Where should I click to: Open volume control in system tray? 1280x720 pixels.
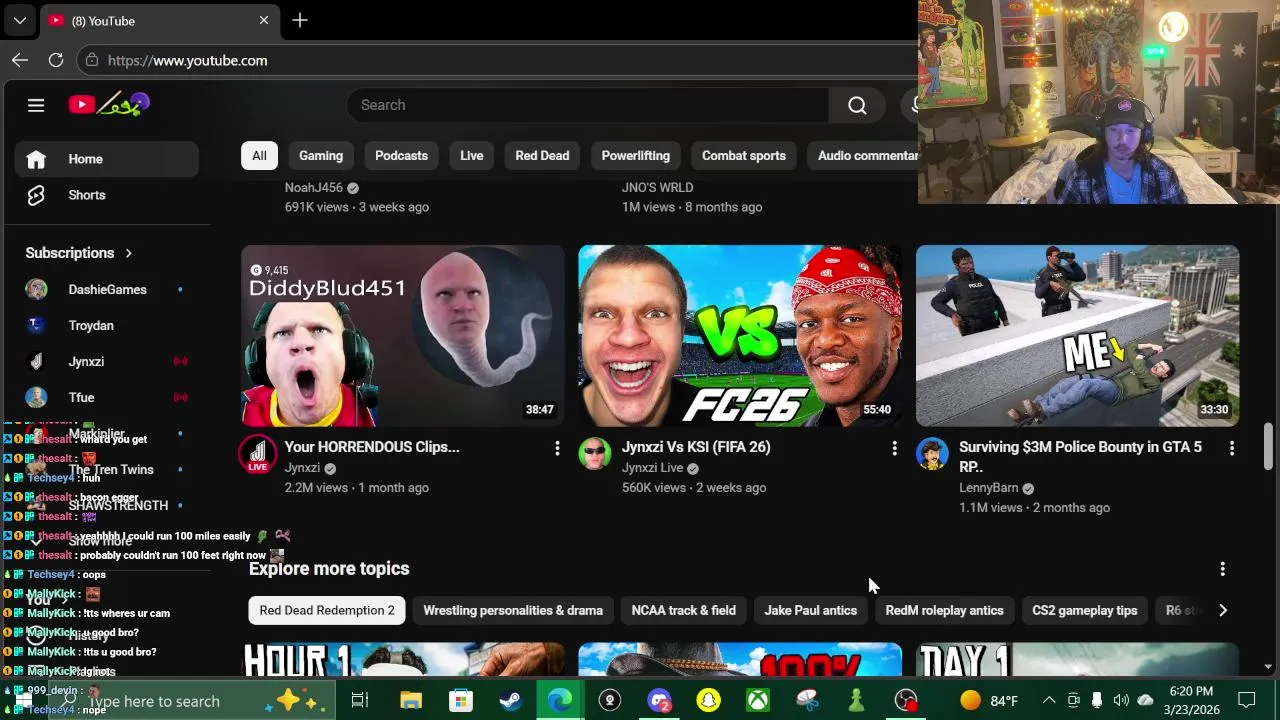tap(1121, 701)
